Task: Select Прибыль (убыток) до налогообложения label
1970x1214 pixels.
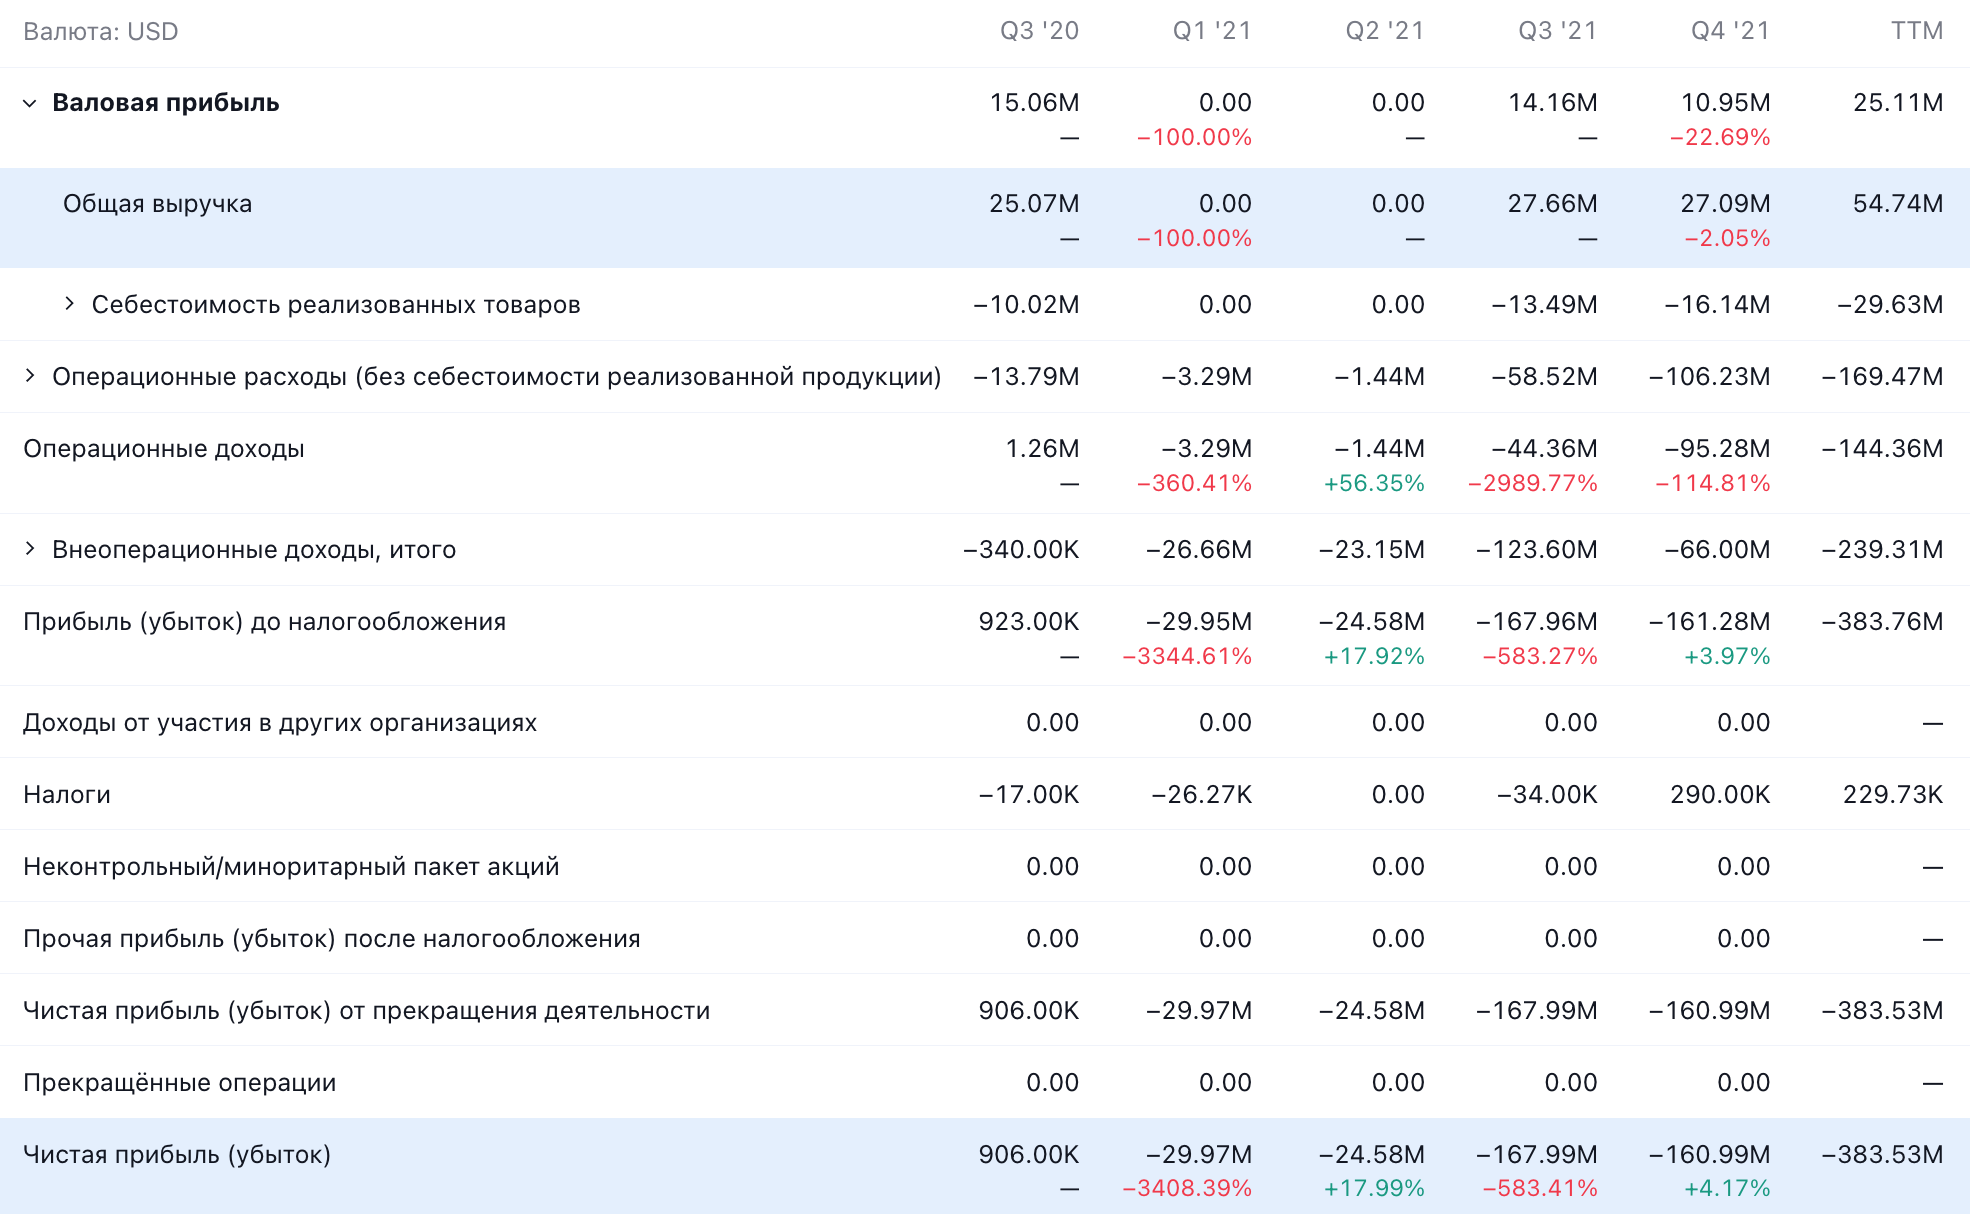Action: coord(265,622)
